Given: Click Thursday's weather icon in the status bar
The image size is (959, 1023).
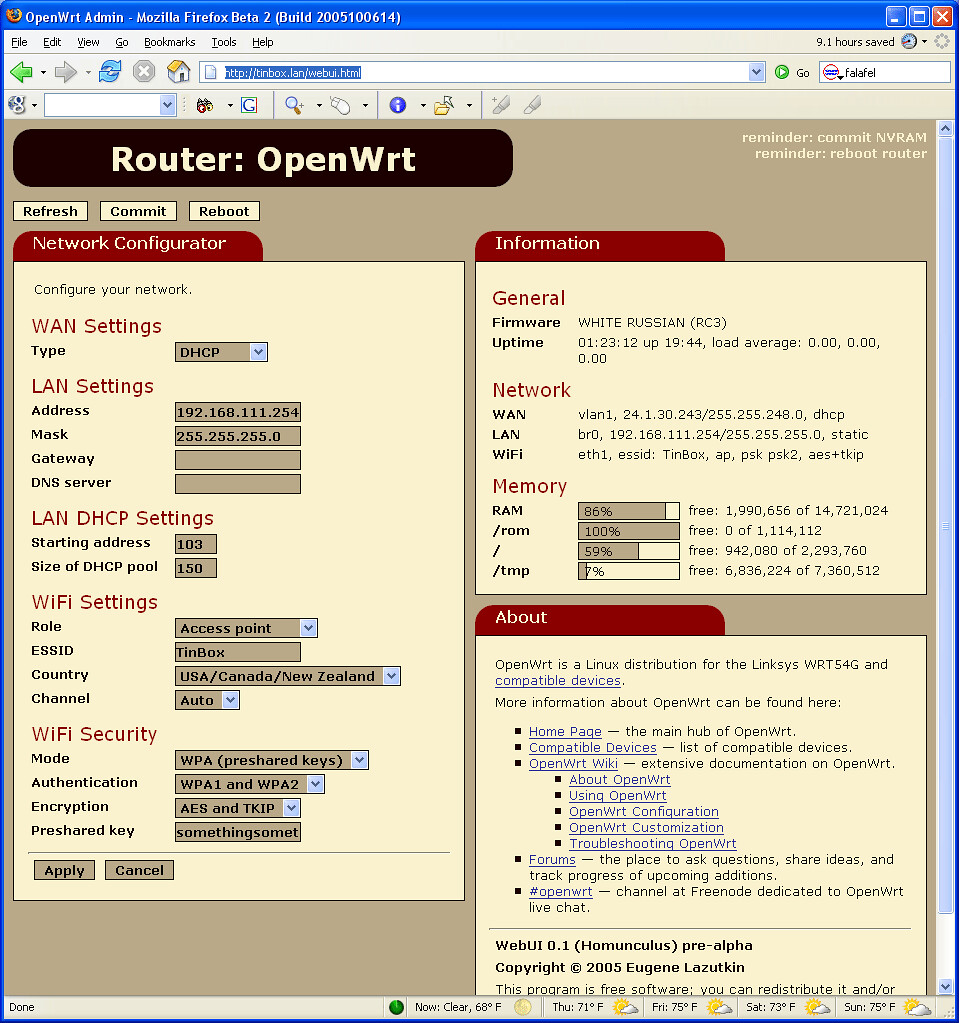Looking at the screenshot, I should pos(624,1007).
